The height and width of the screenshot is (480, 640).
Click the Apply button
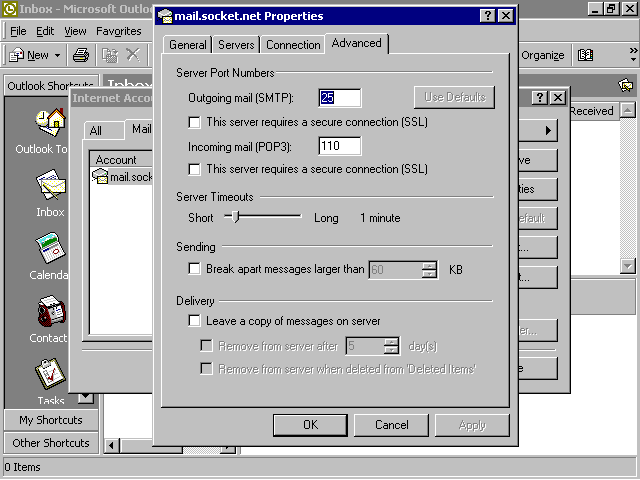pos(472,425)
